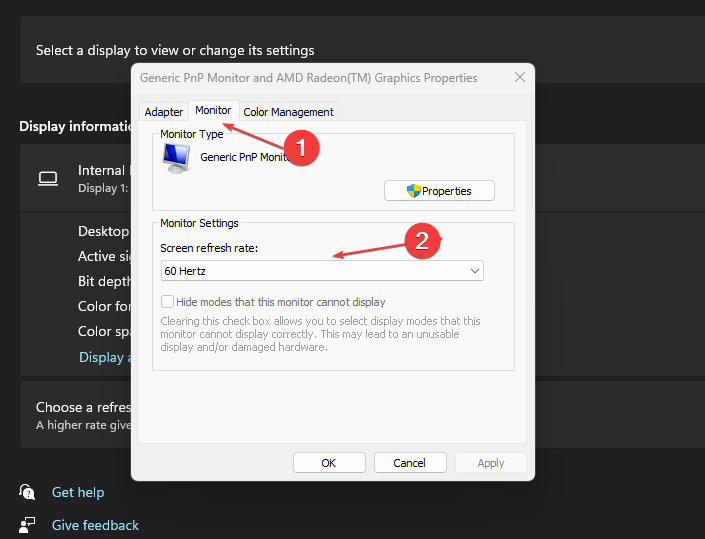Click the 'Color for' row in Settings
Viewport: 705px width, 539px height.
click(104, 307)
